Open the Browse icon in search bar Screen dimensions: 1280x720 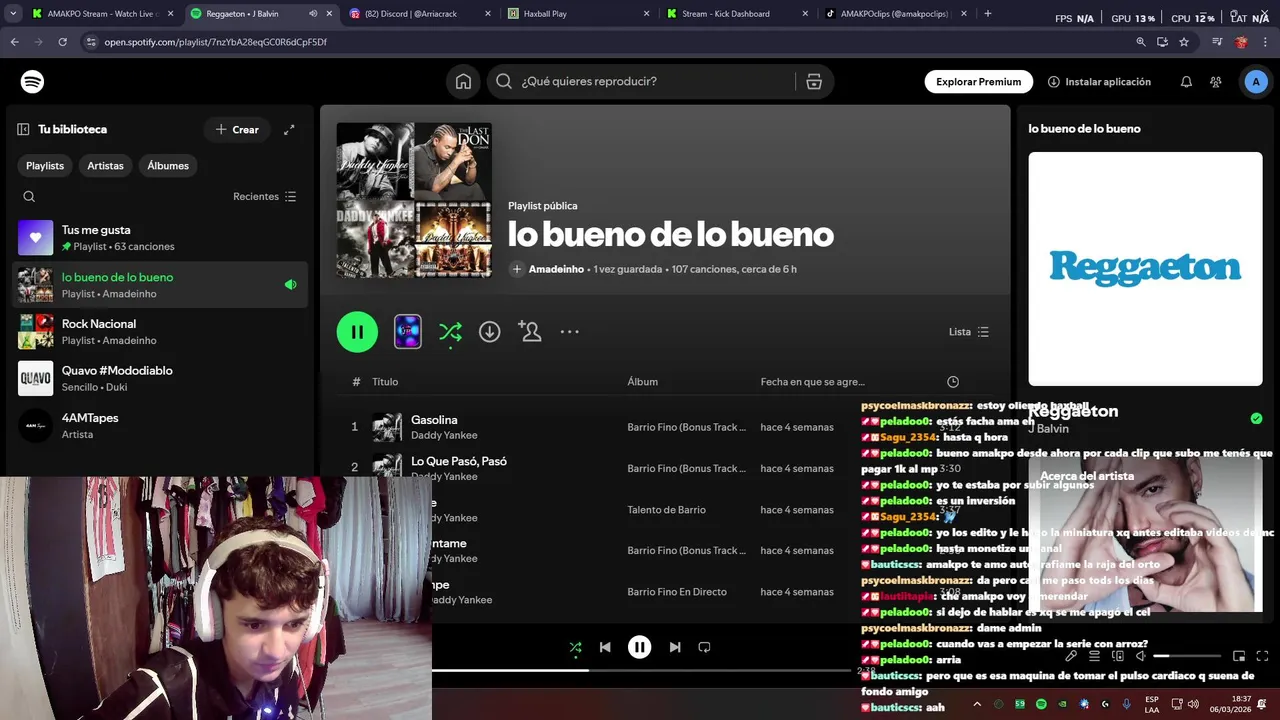(814, 82)
